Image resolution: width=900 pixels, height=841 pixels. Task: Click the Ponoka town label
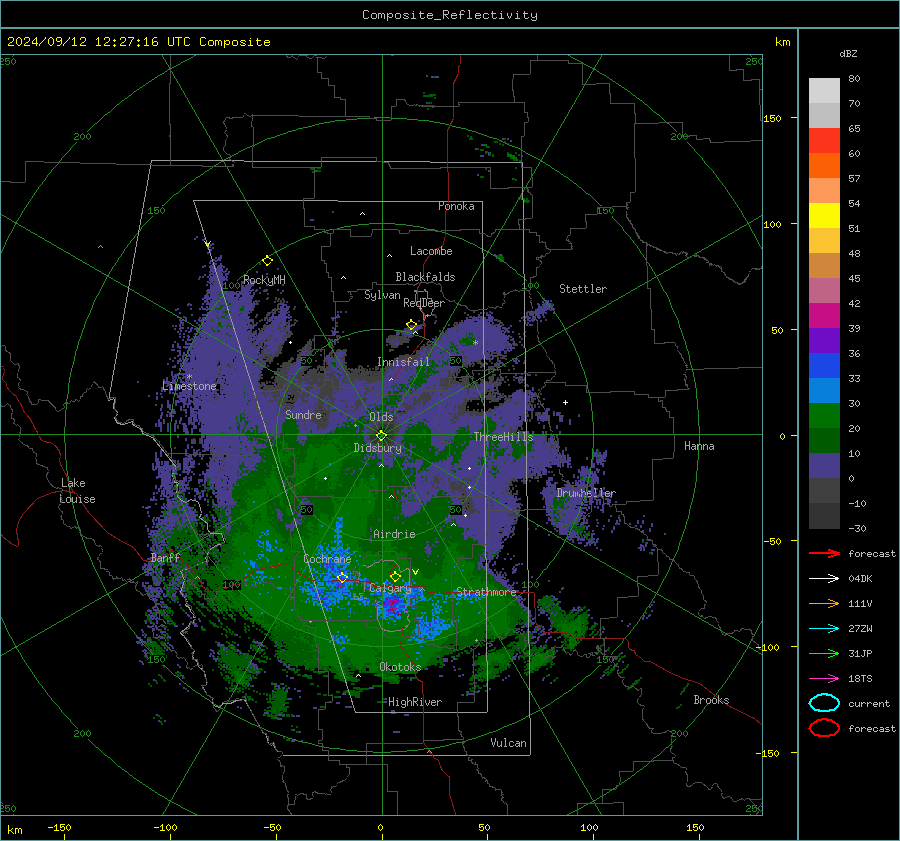[x=456, y=206]
